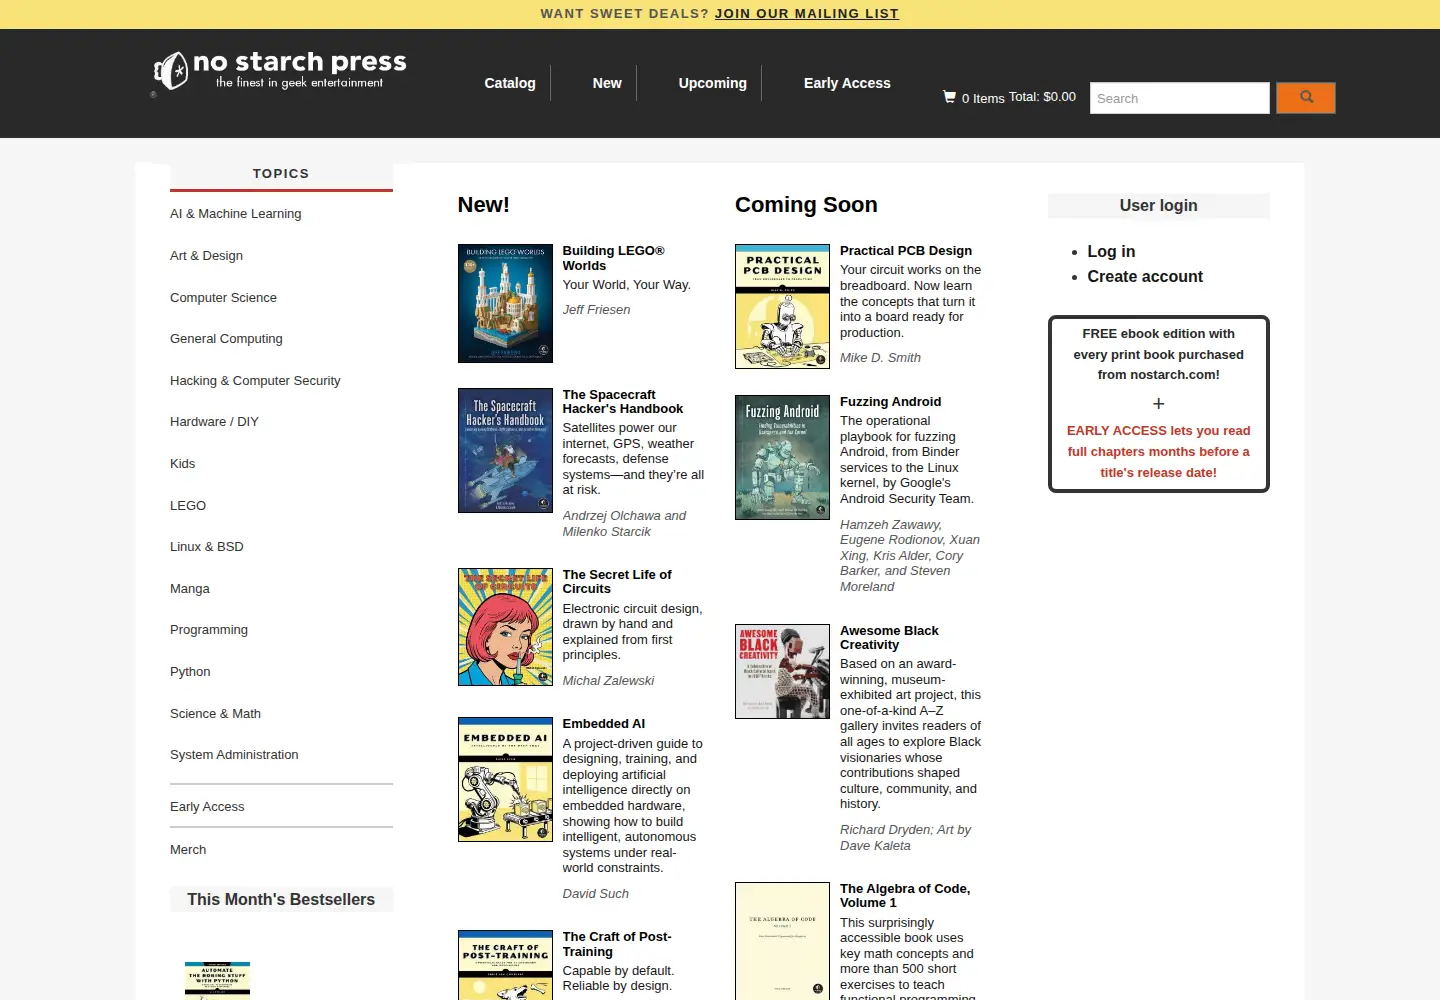The image size is (1440, 1000).
Task: Open The Secret Life of Circuits cover
Action: (505, 627)
